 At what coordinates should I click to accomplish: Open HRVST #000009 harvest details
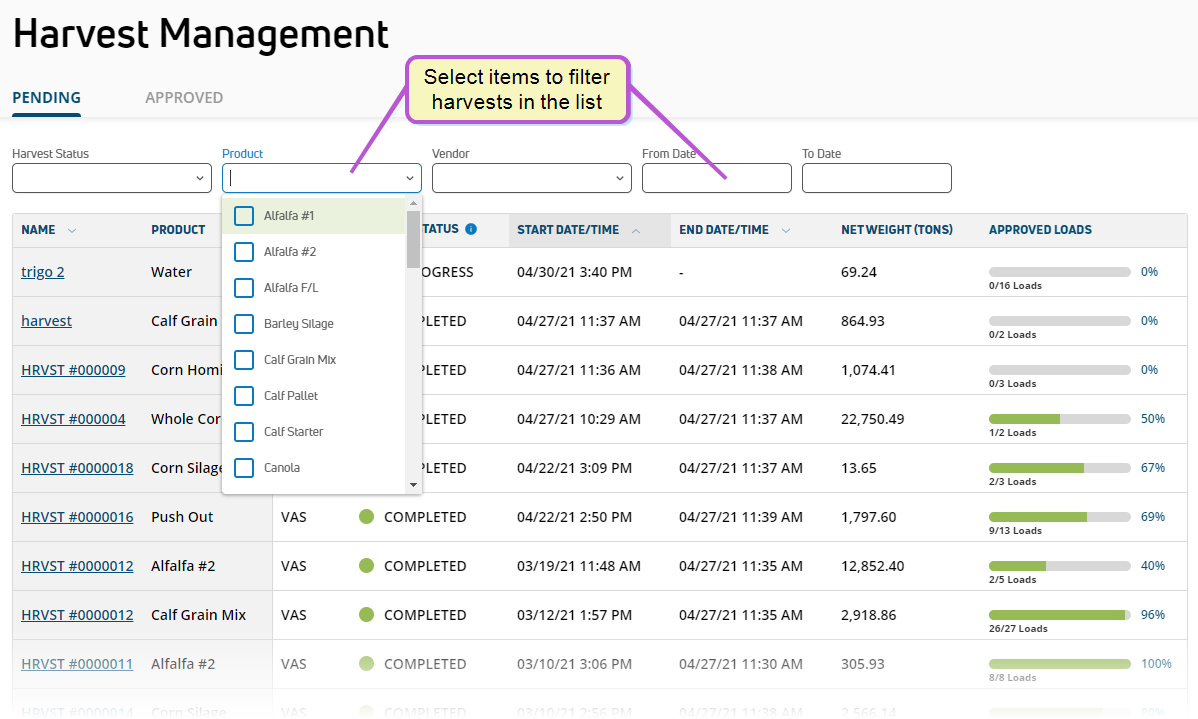73,370
